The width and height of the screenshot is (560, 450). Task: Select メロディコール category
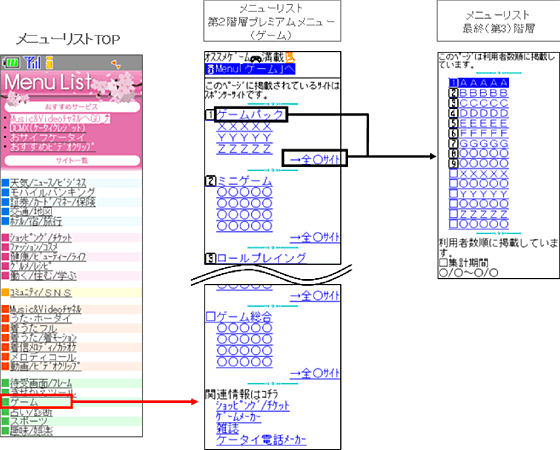pyautogui.click(x=43, y=357)
